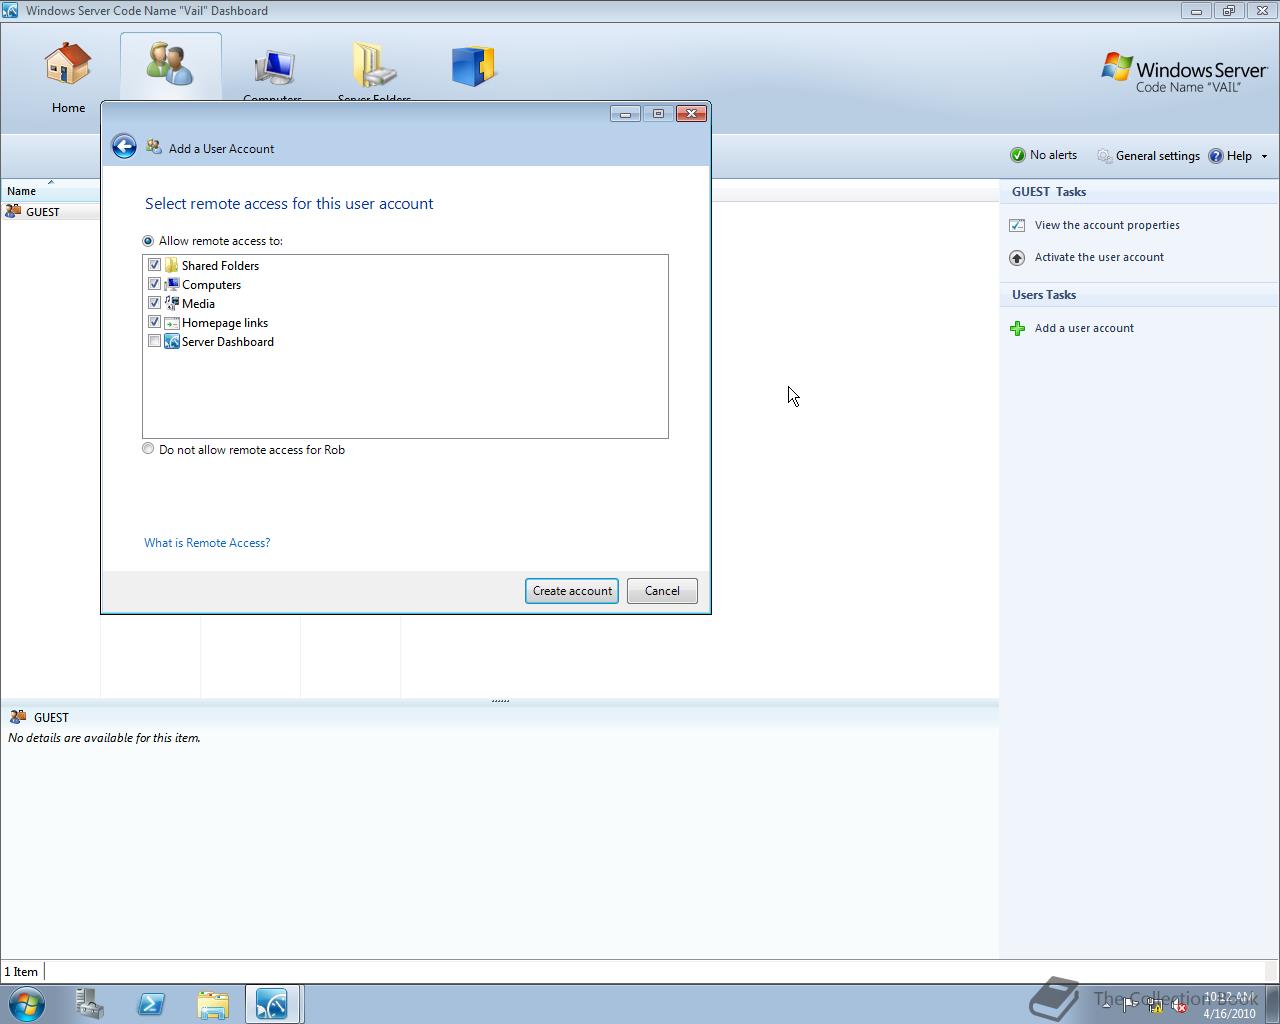
Task: Click the 1 Item status bar text
Action: click(21, 972)
